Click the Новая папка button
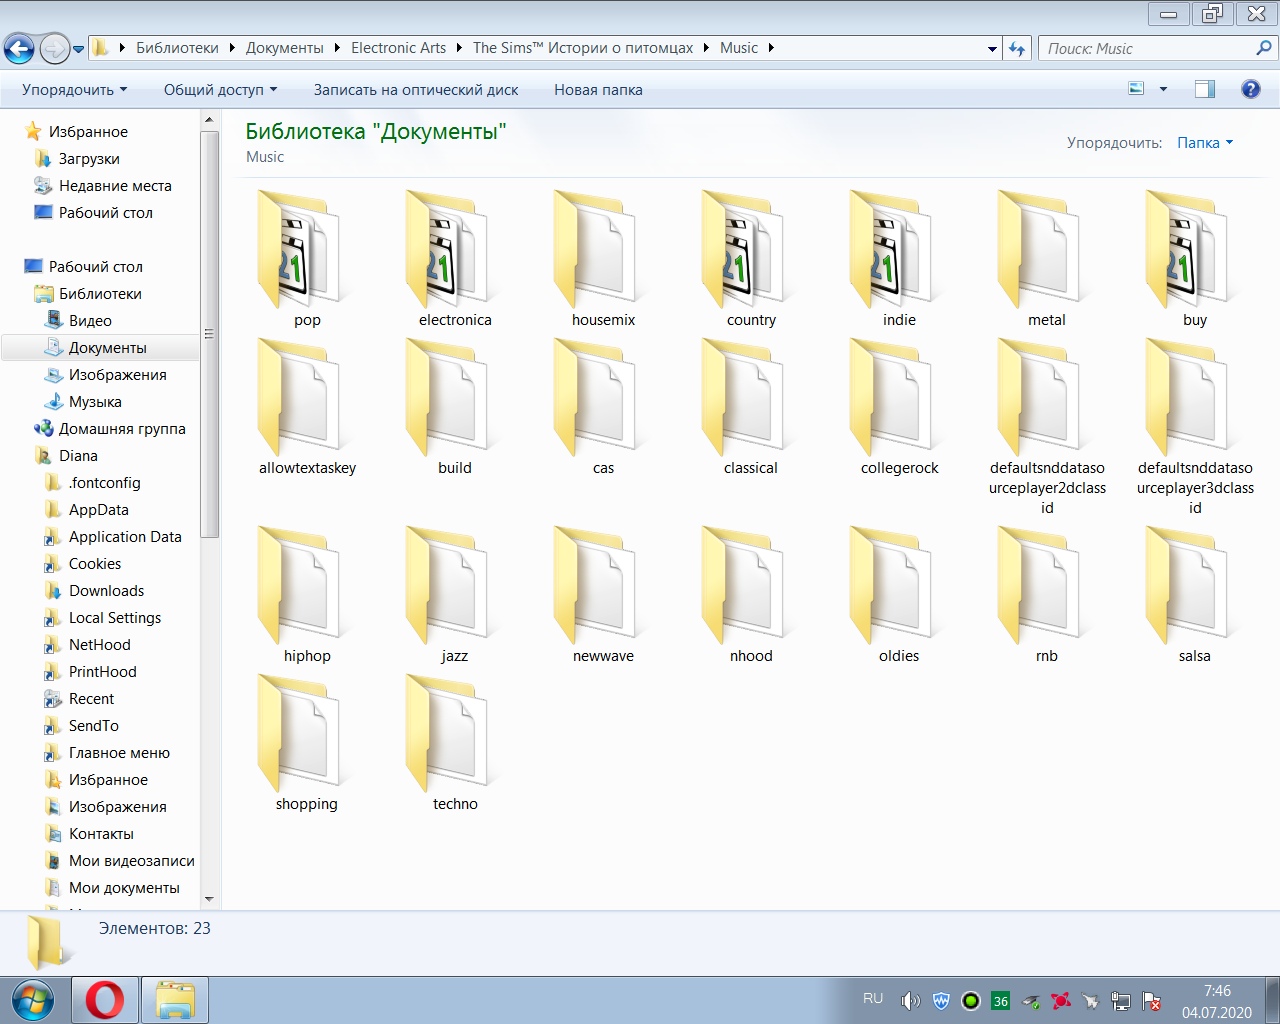1280x1024 pixels. pyautogui.click(x=598, y=90)
